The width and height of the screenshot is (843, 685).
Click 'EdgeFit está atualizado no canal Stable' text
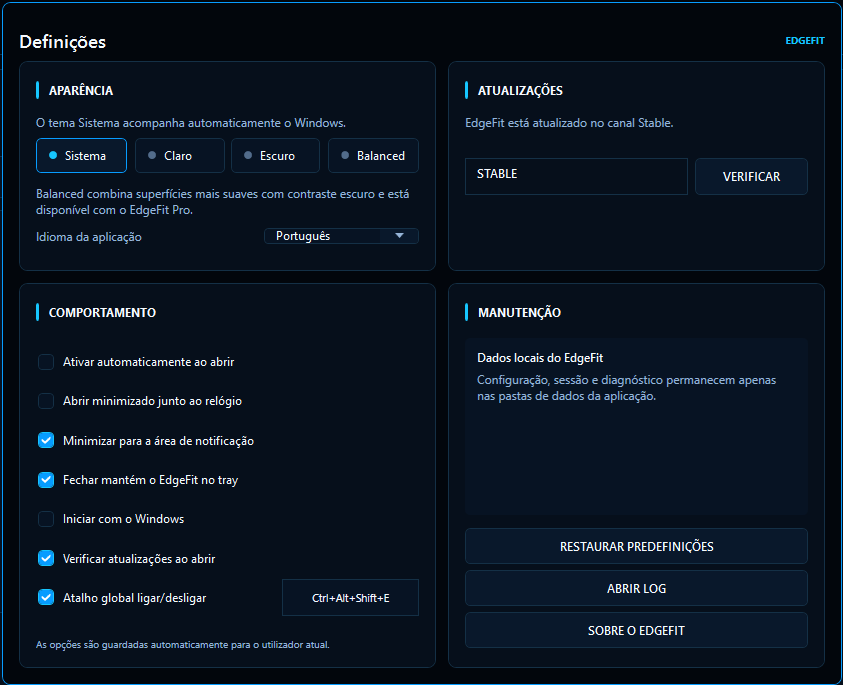point(569,123)
